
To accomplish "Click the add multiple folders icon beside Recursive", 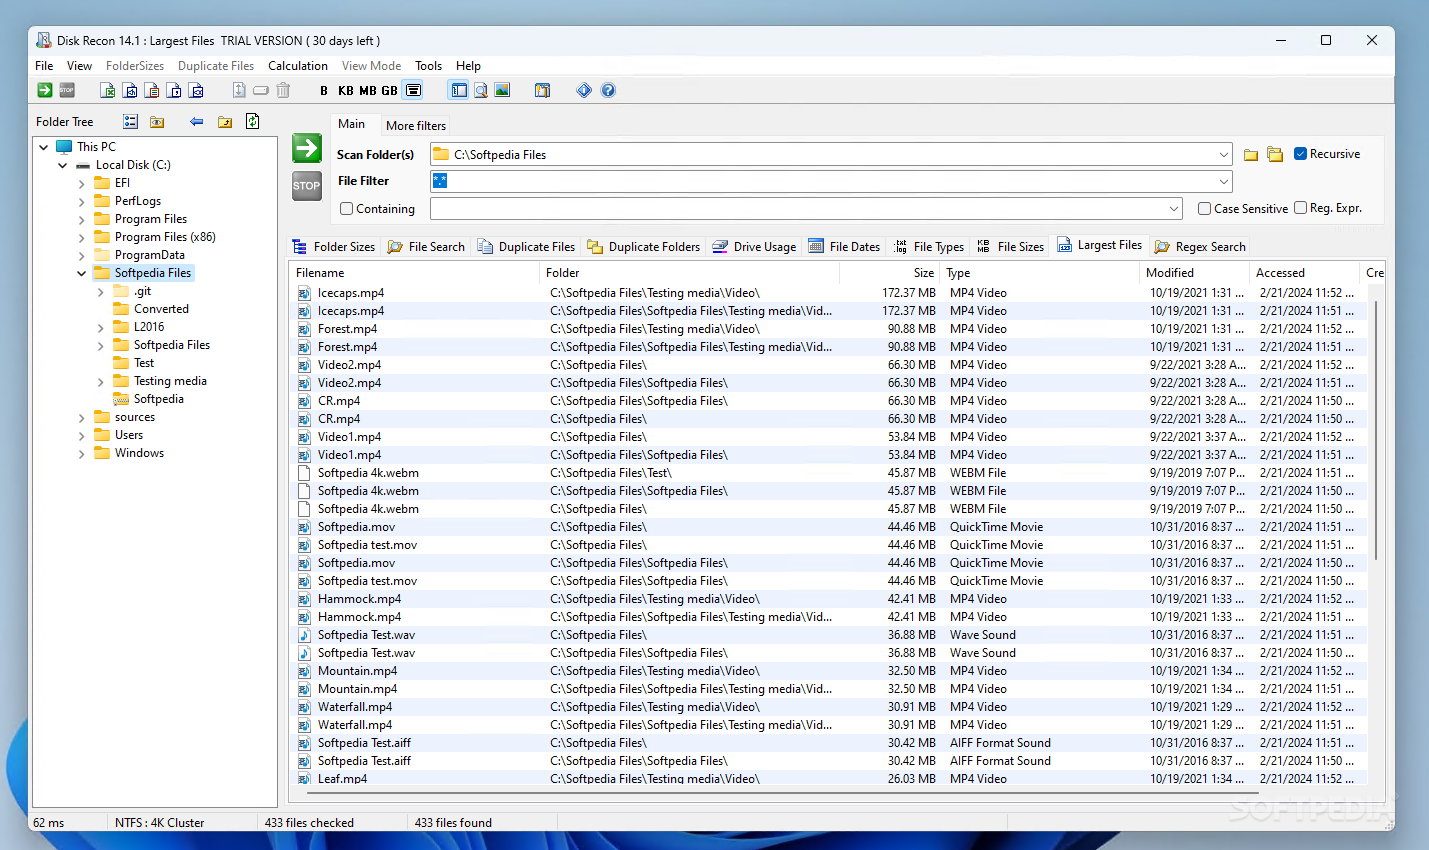I will click(x=1275, y=154).
